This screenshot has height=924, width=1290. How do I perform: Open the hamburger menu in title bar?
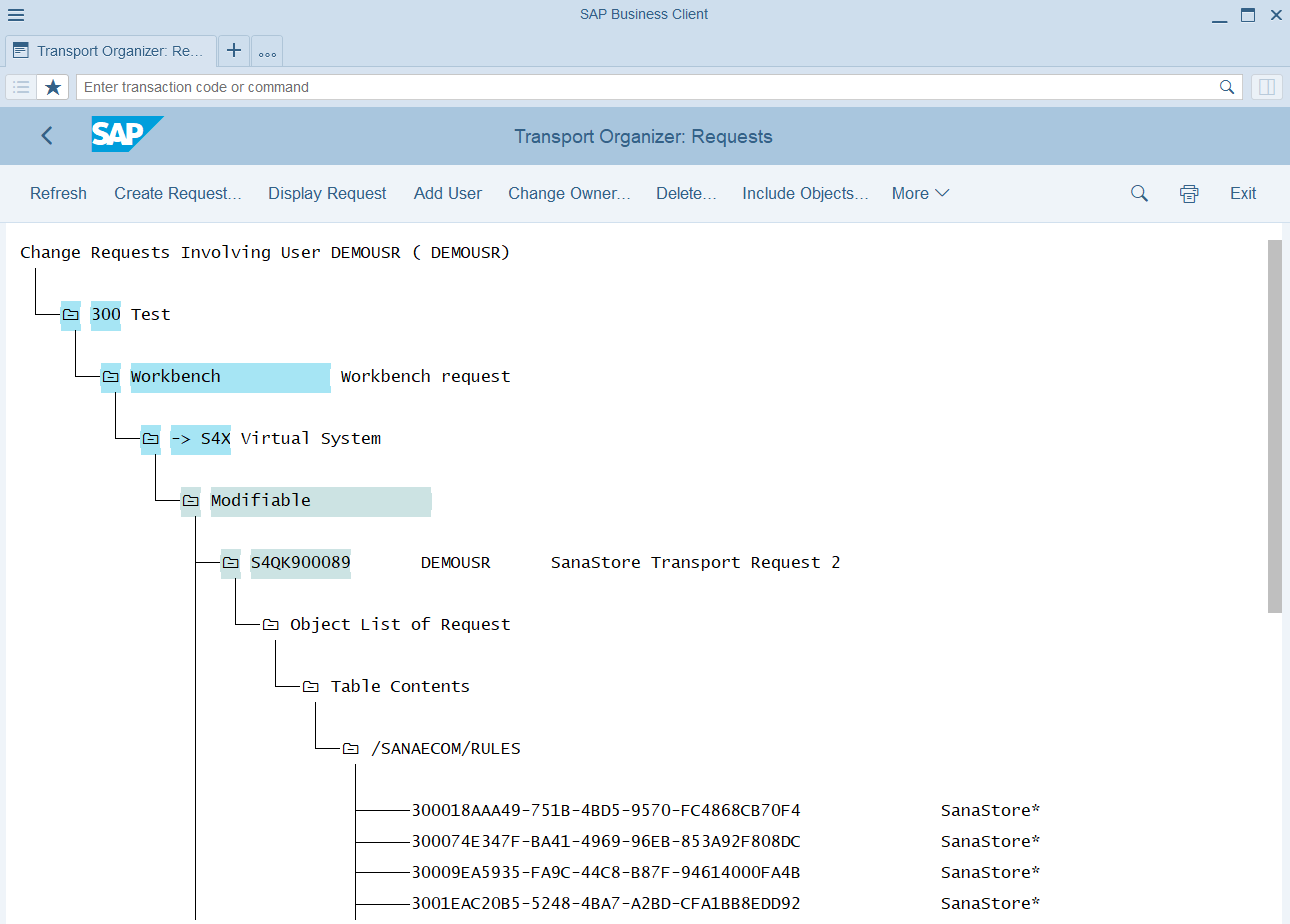coord(16,15)
